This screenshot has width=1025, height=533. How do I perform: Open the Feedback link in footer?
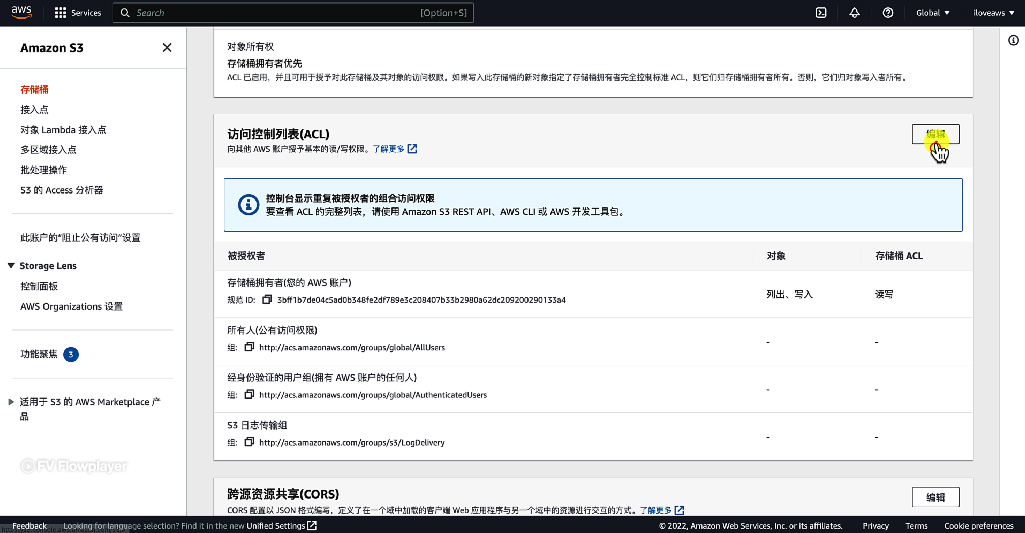[x=29, y=526]
